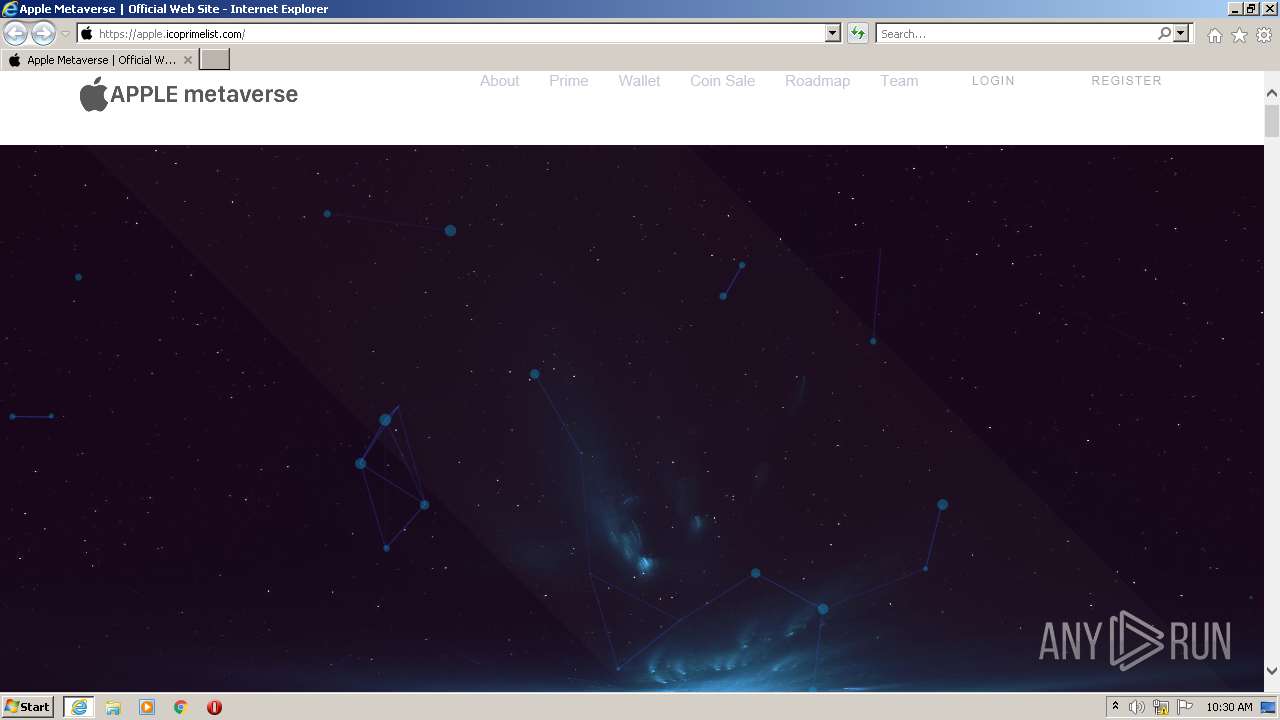Expand the address bar autocomplete dropdown

(833, 33)
